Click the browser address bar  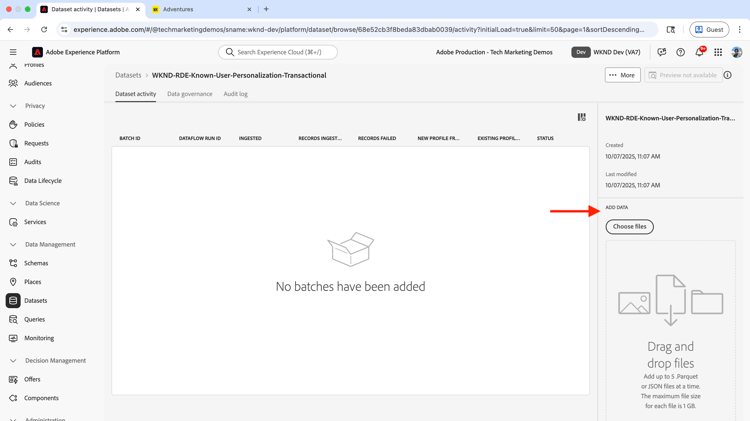pos(358,30)
